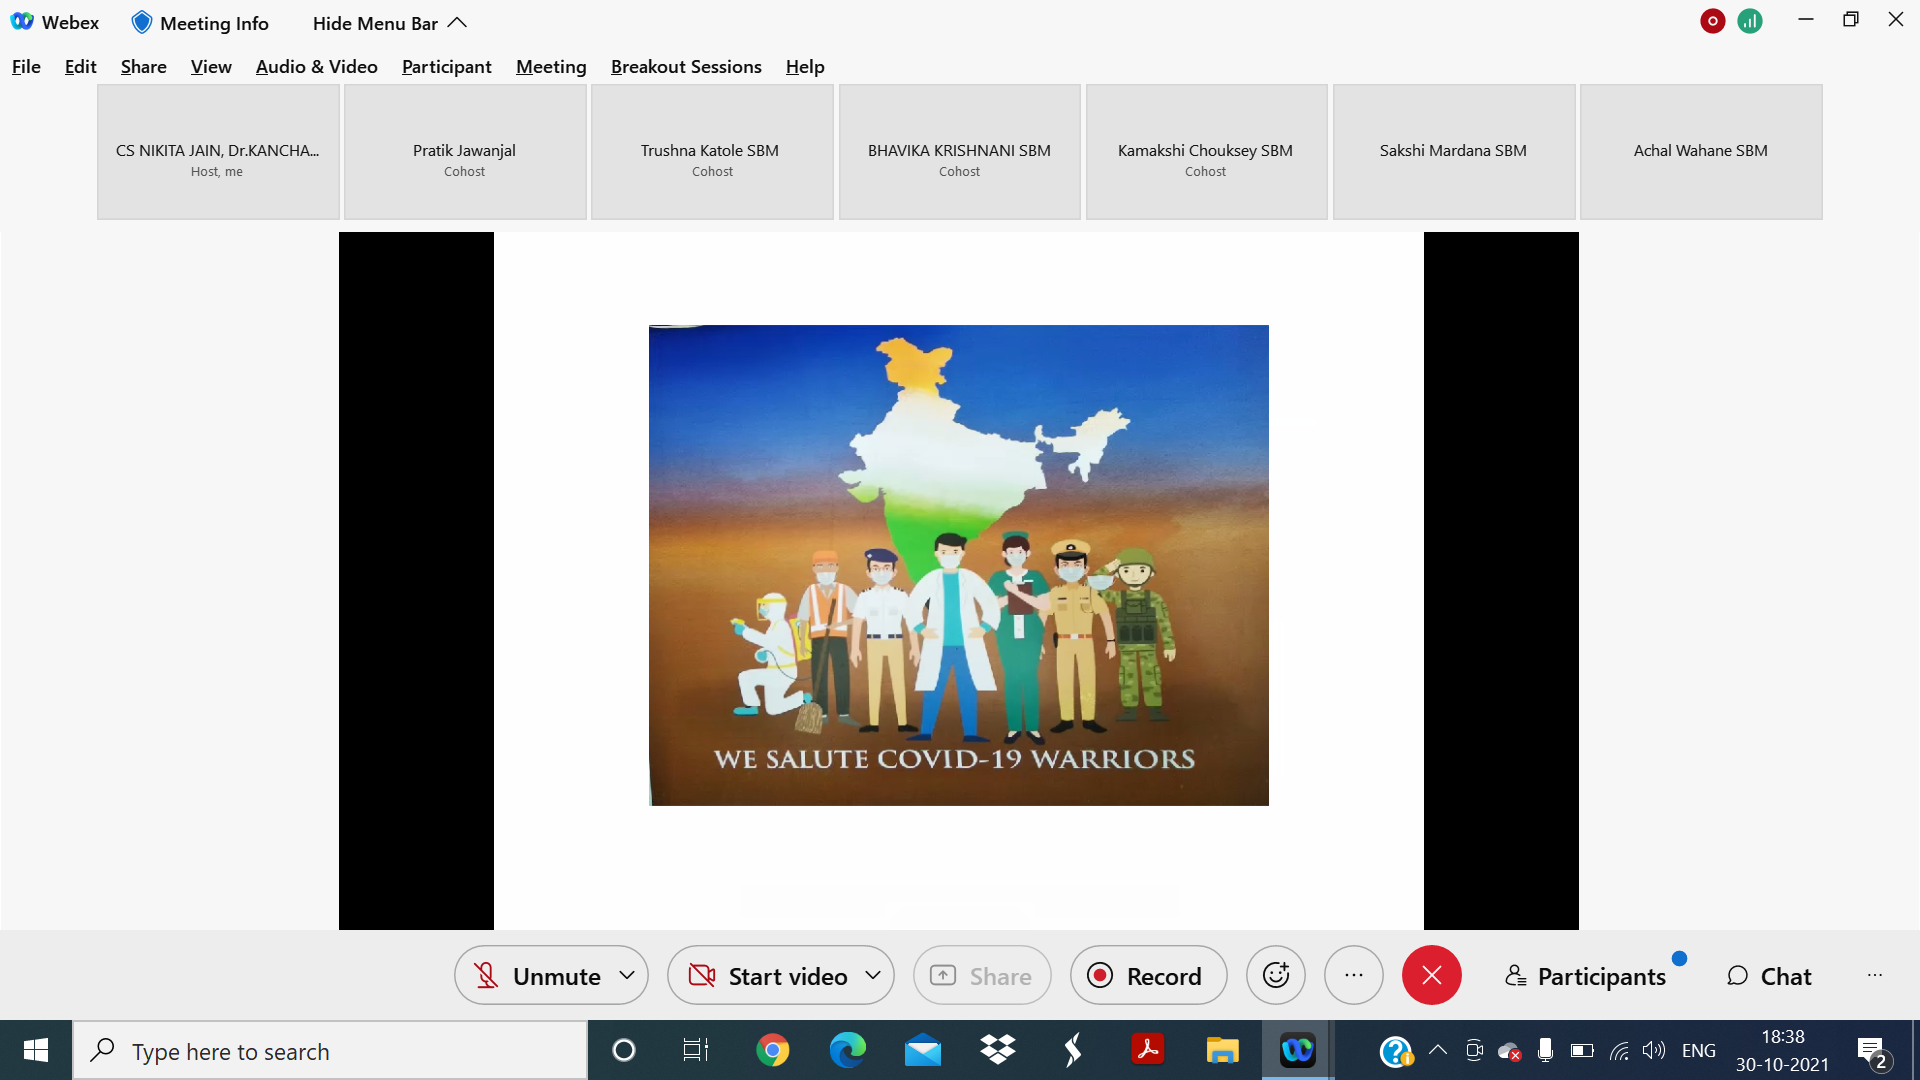Image resolution: width=1920 pixels, height=1080 pixels.
Task: Open the Chat panel
Action: tap(1769, 976)
